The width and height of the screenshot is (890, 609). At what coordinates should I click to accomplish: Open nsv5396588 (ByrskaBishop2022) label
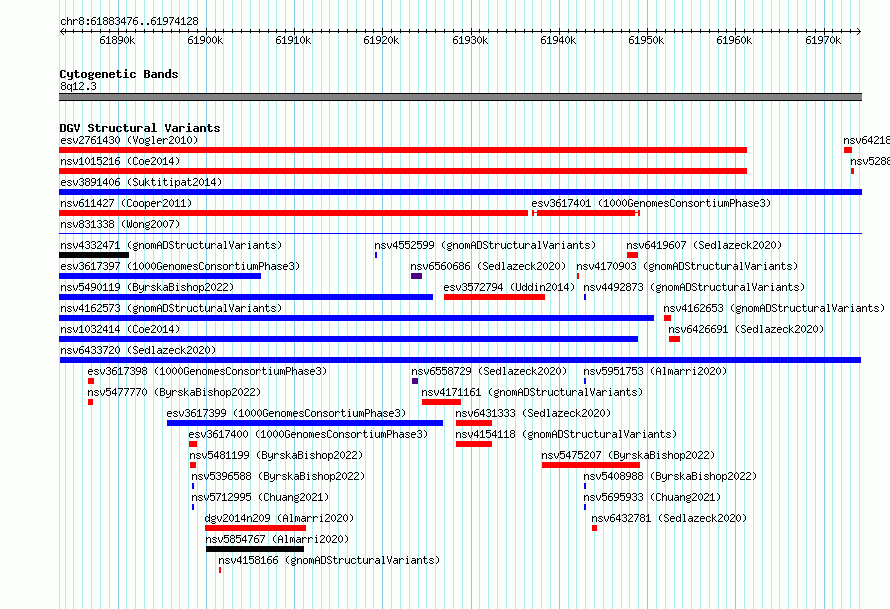point(278,476)
